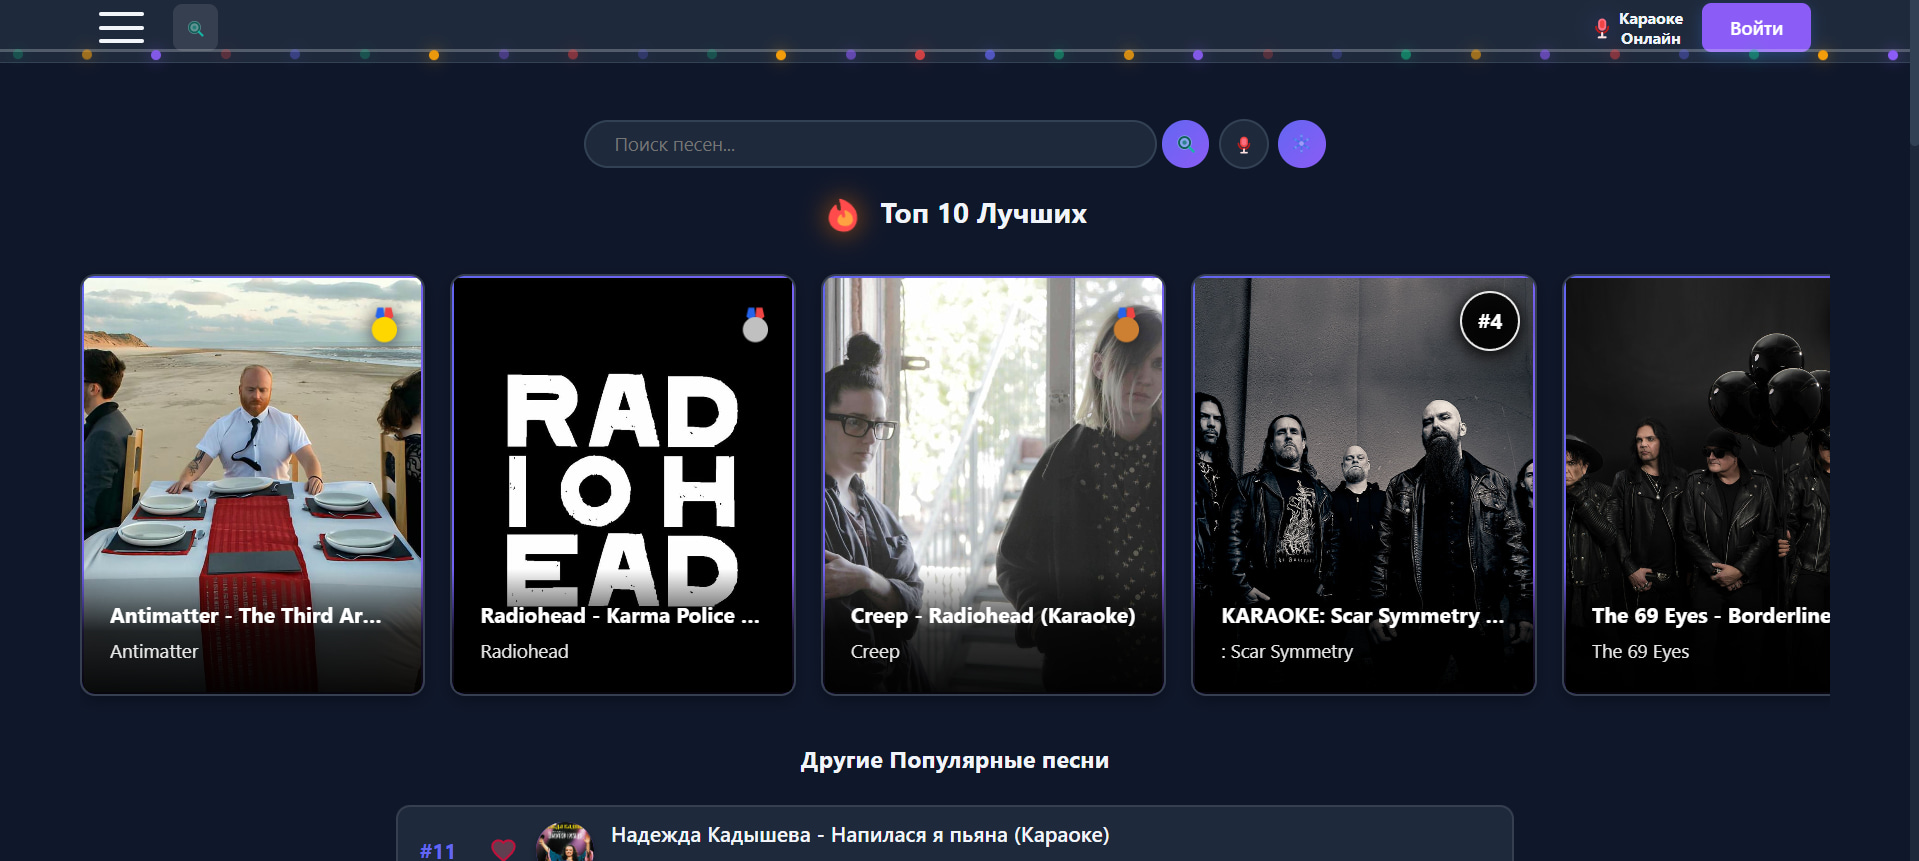Open the hamburger menu in the header
1919x861 pixels.
click(x=121, y=27)
